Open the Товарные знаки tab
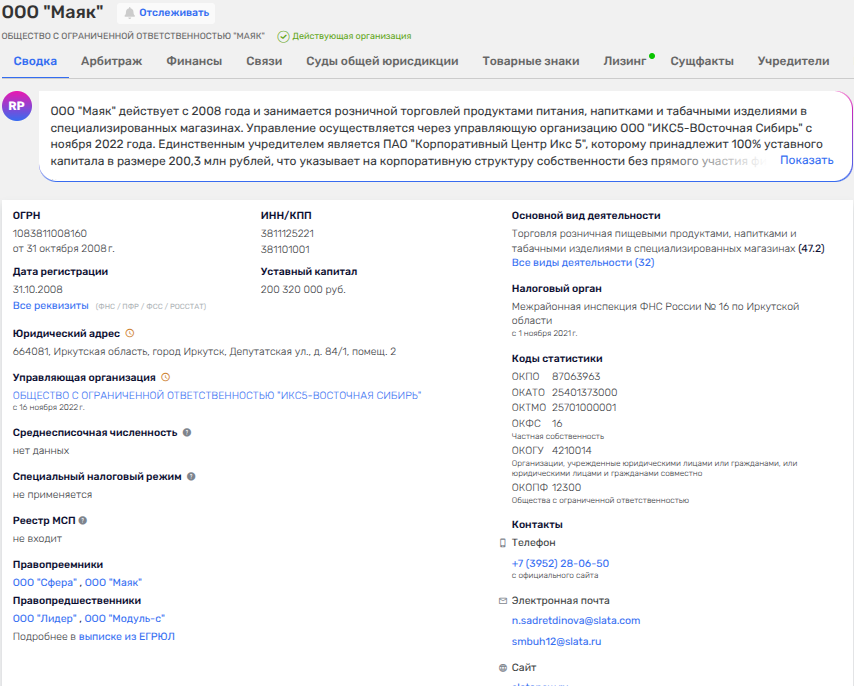 [530, 61]
